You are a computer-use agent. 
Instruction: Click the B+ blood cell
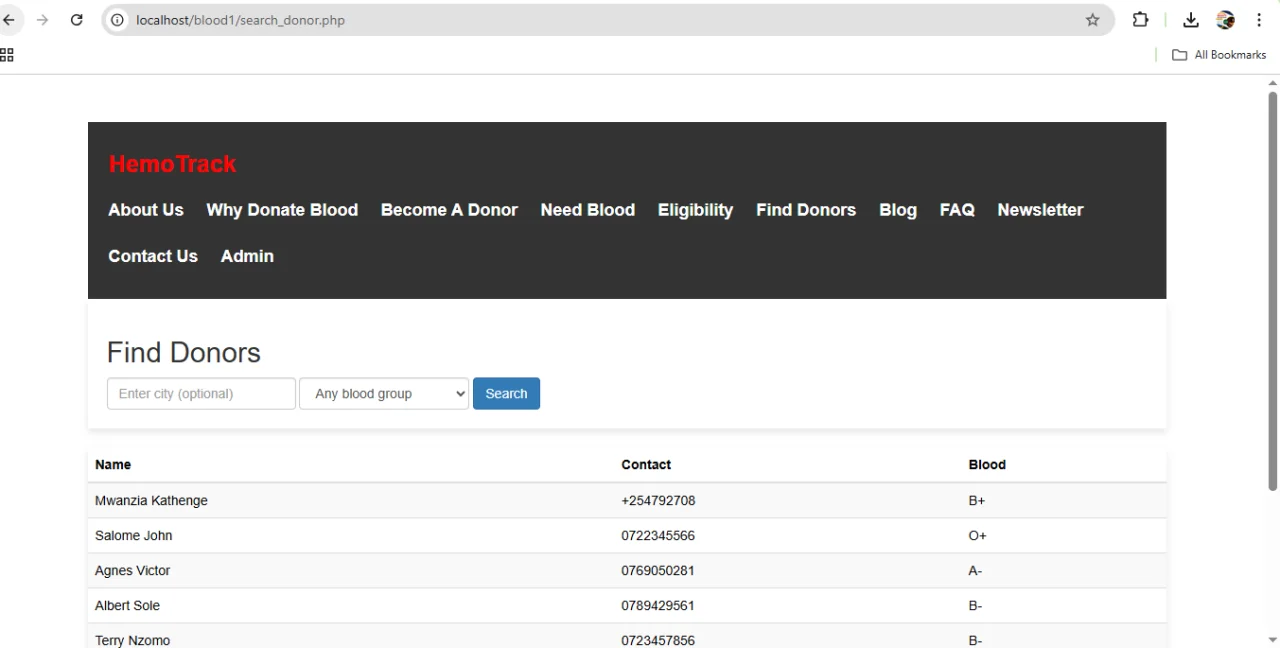click(977, 500)
